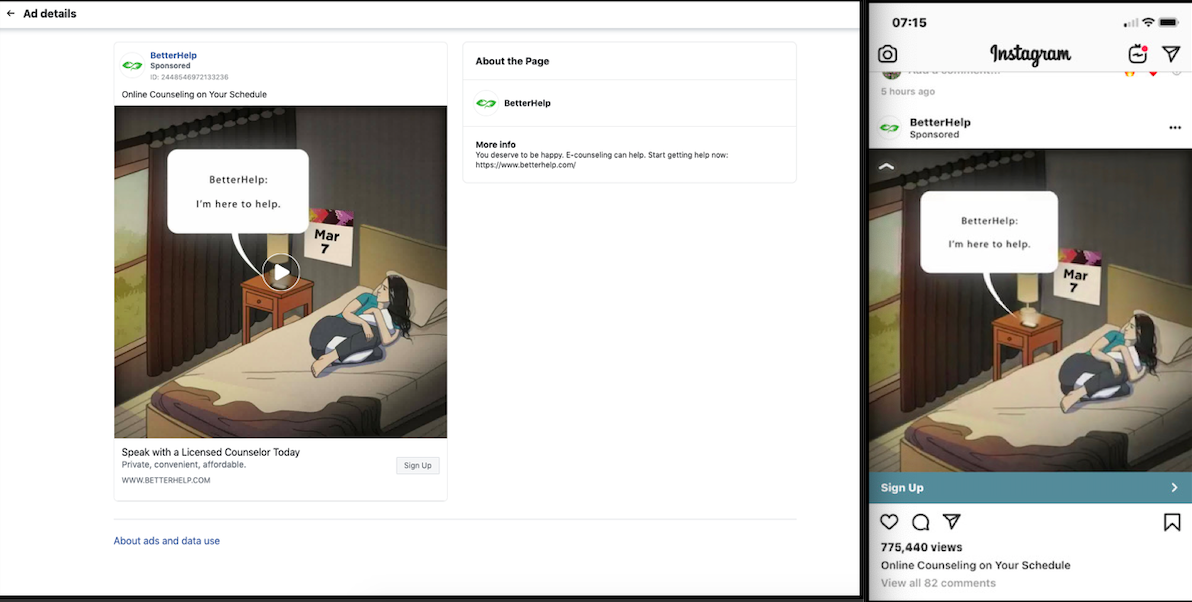Open About ads and data use

pyautogui.click(x=166, y=541)
